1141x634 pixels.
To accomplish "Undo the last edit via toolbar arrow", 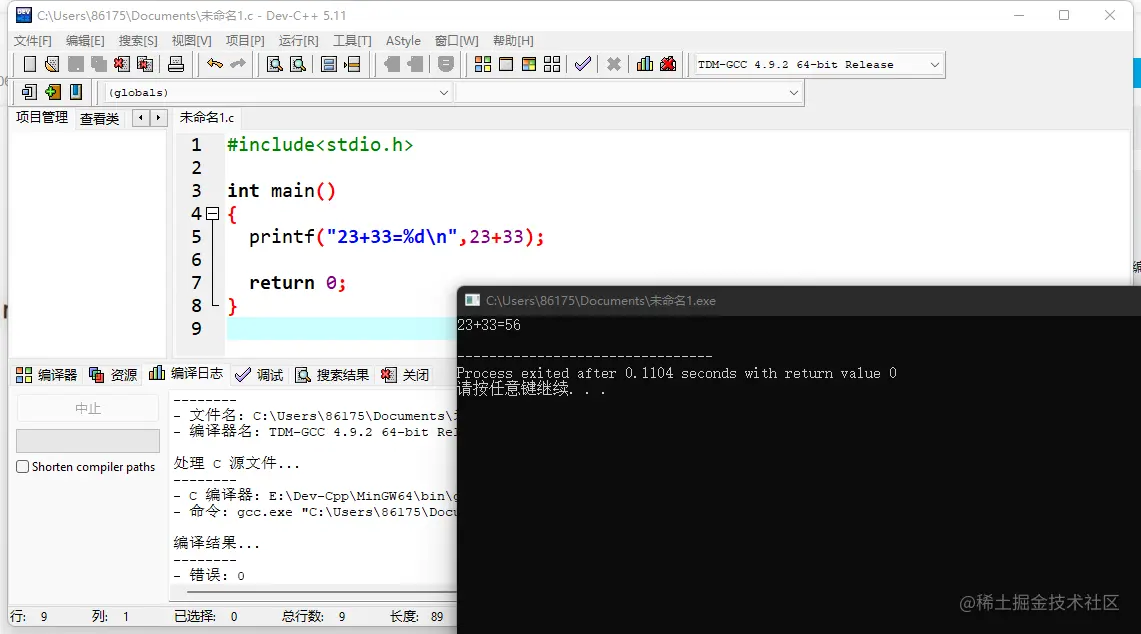I will pyautogui.click(x=215, y=64).
